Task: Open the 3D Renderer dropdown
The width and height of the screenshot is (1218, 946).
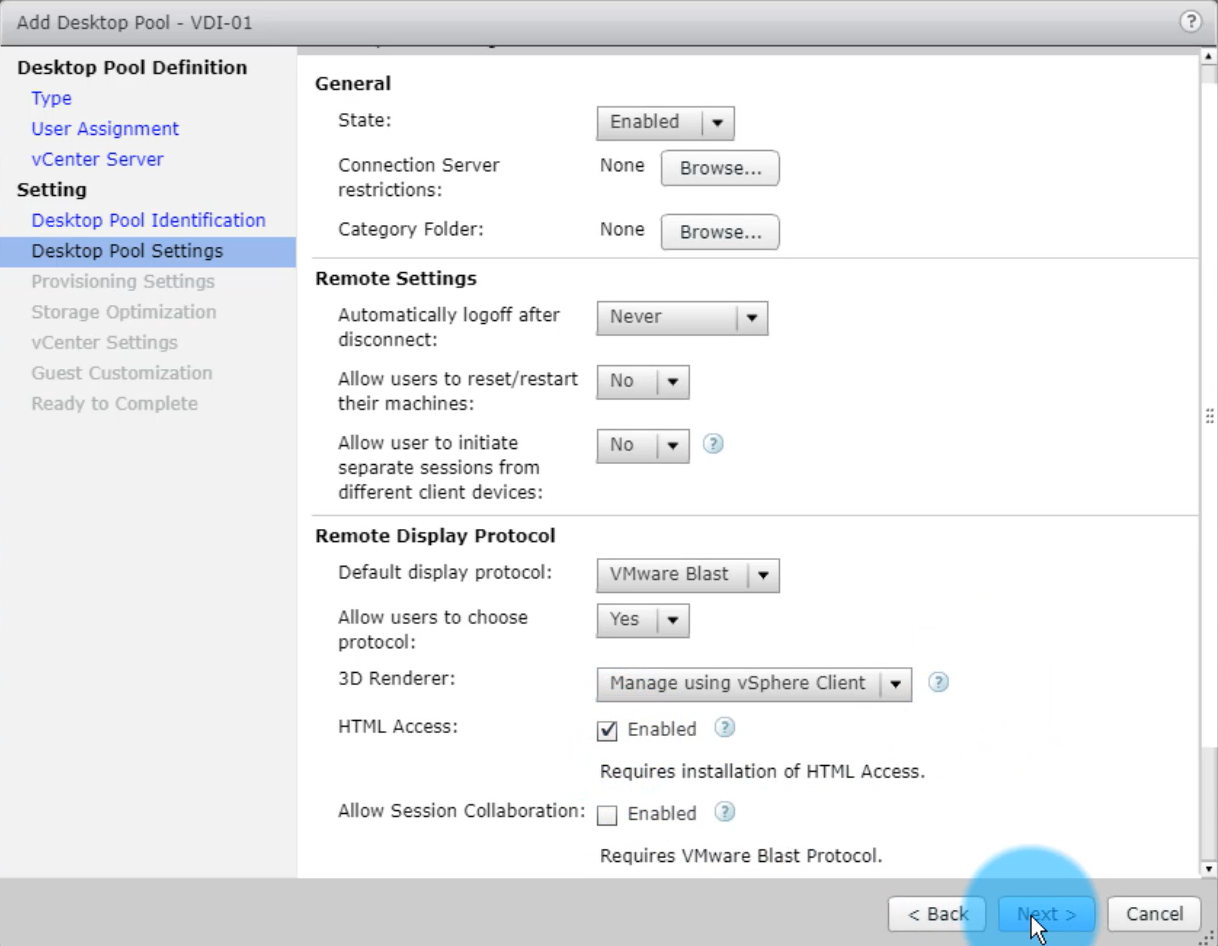Action: coord(754,684)
